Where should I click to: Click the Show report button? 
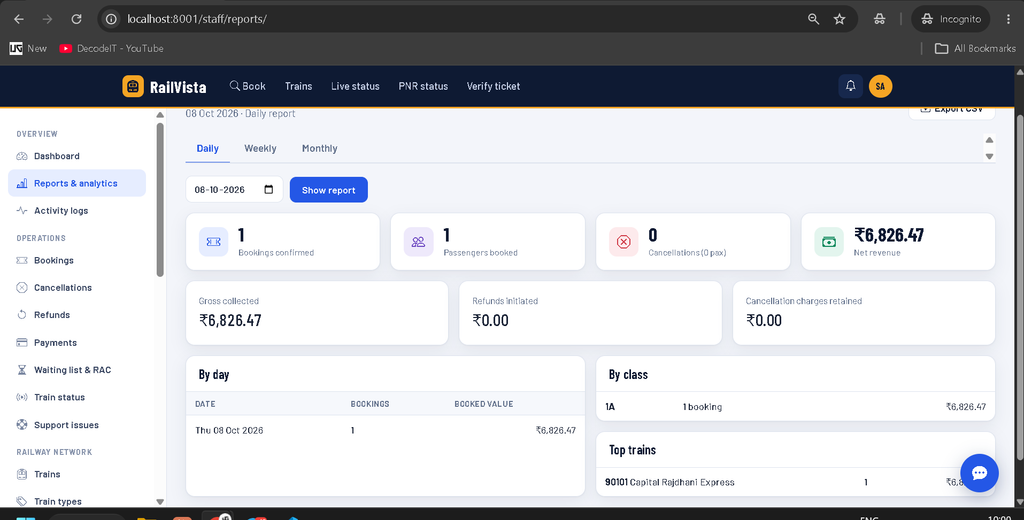(328, 190)
